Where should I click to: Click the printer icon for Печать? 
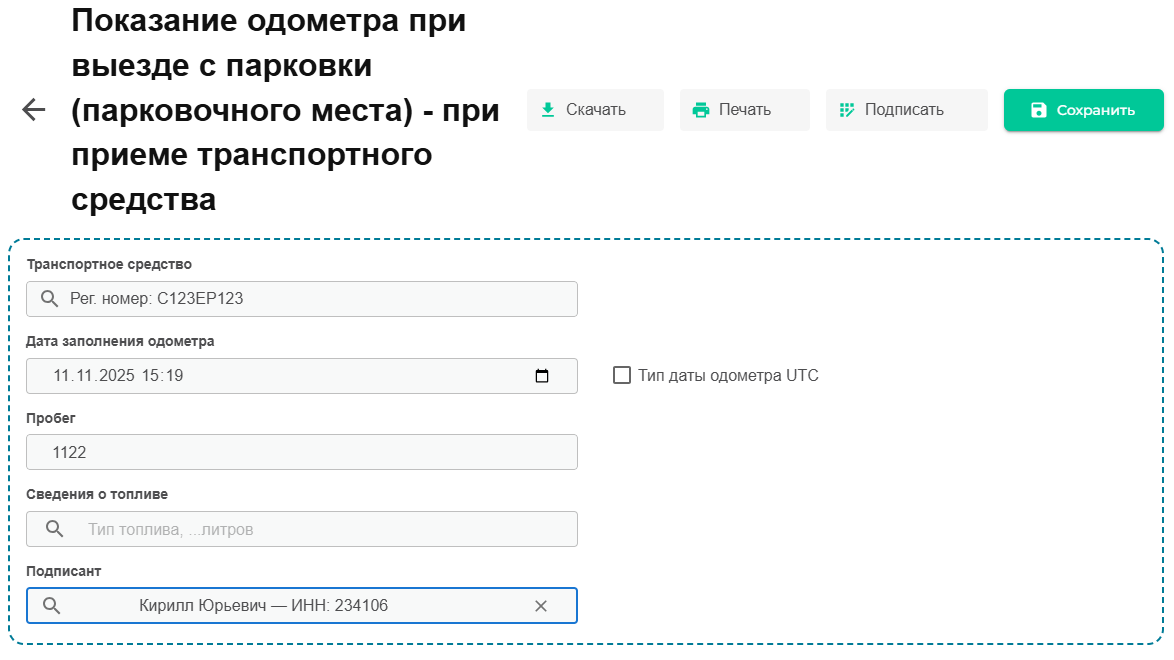tap(701, 110)
